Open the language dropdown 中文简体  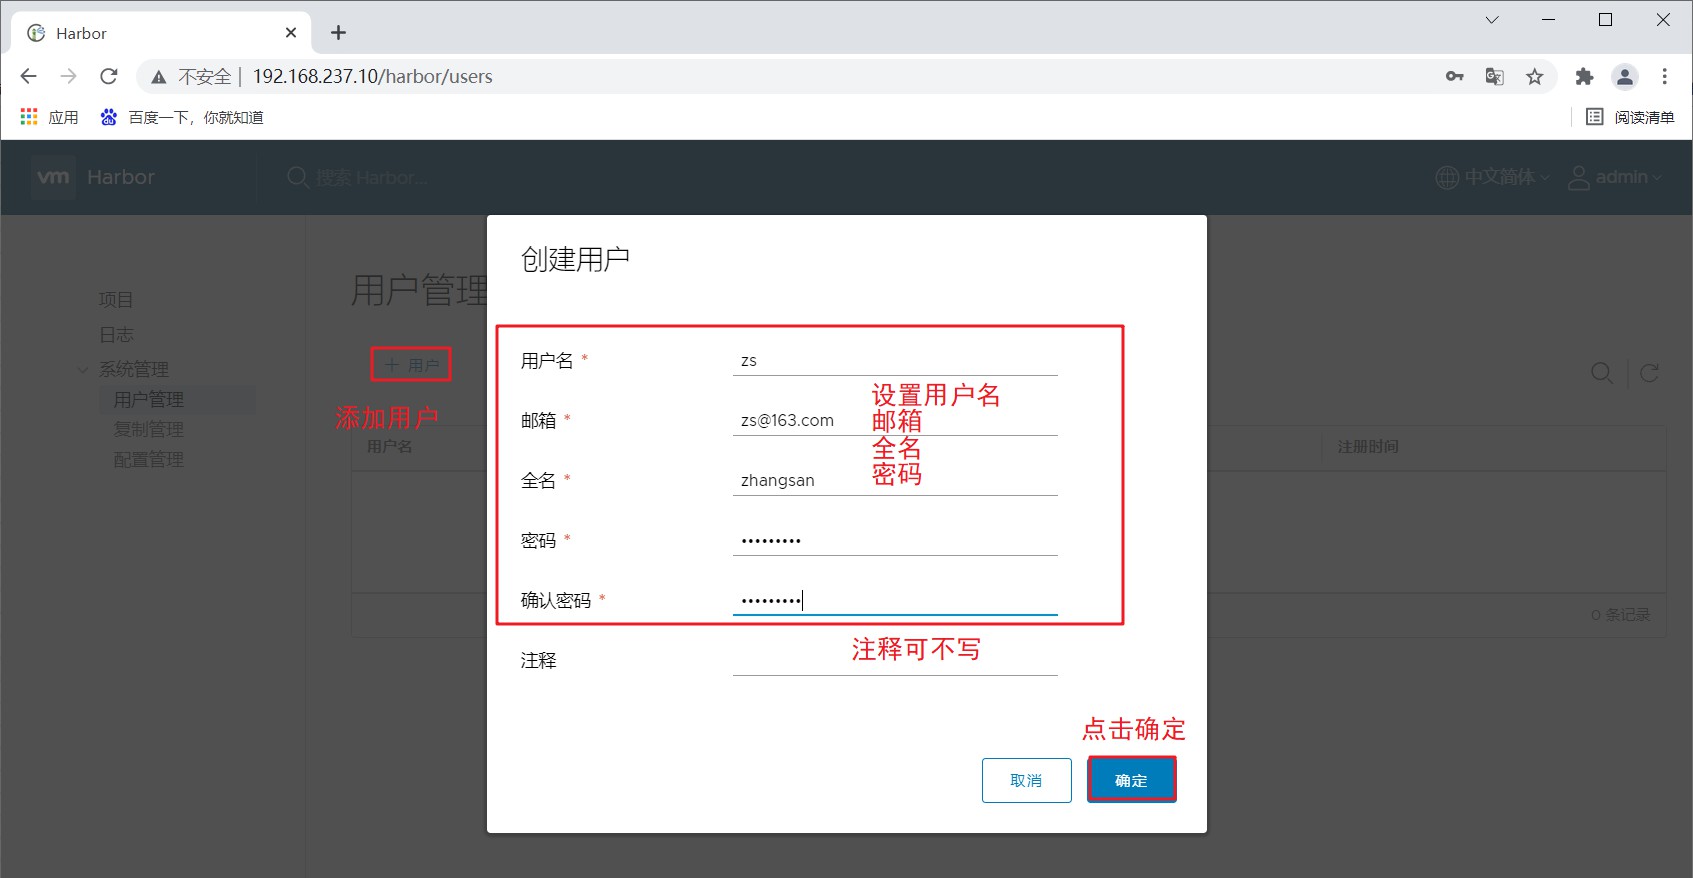click(x=1492, y=177)
